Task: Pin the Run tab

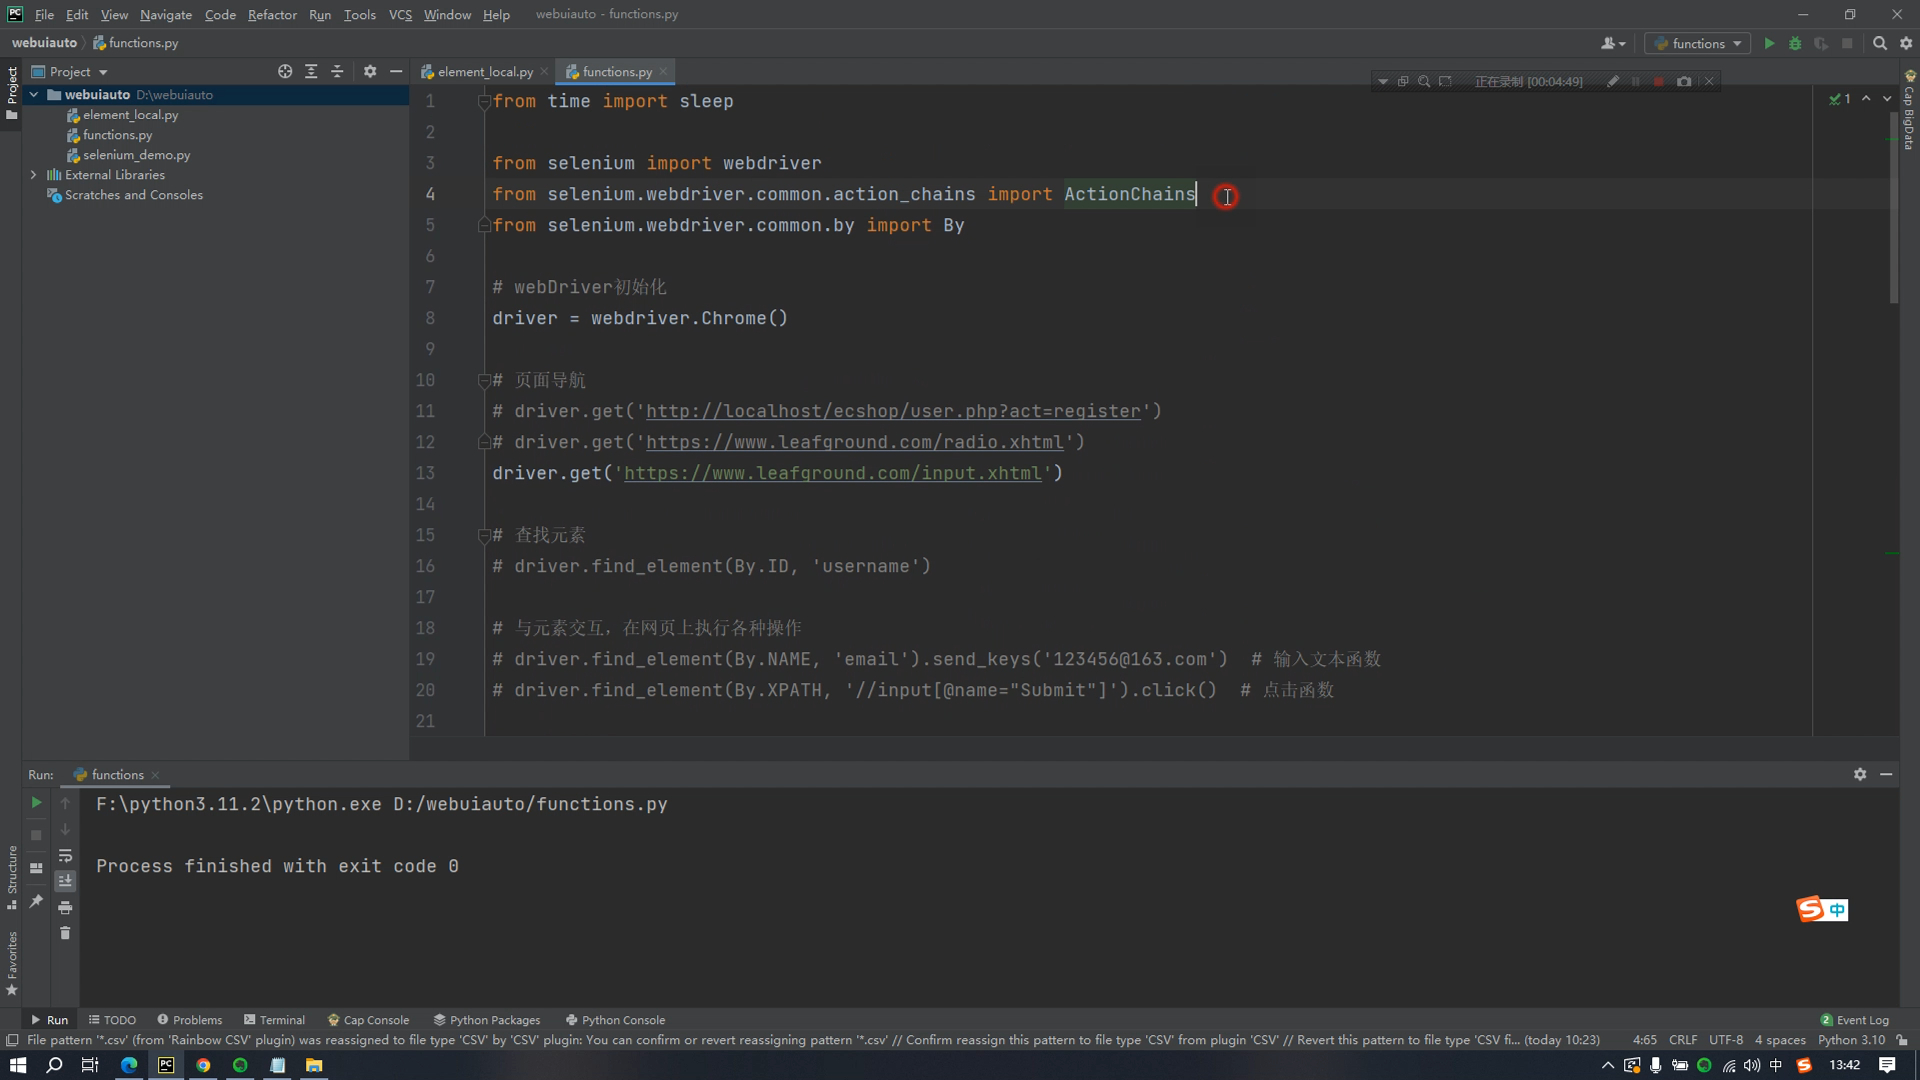Action: [x=36, y=901]
